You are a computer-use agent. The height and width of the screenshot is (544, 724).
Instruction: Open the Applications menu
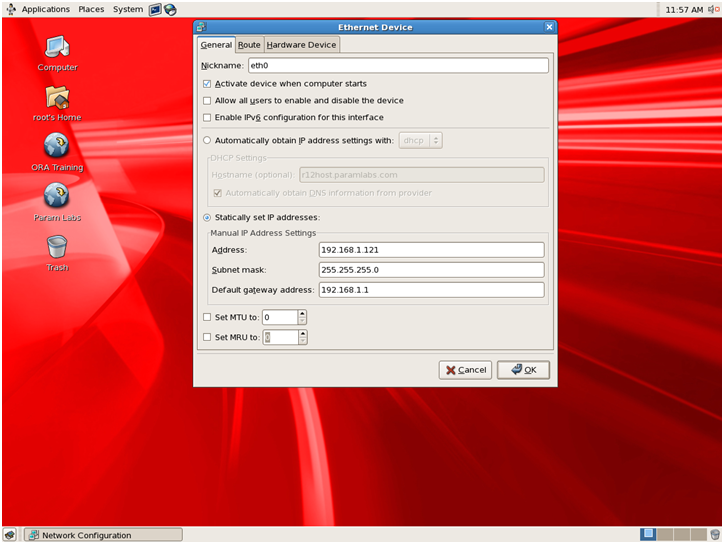pos(46,9)
